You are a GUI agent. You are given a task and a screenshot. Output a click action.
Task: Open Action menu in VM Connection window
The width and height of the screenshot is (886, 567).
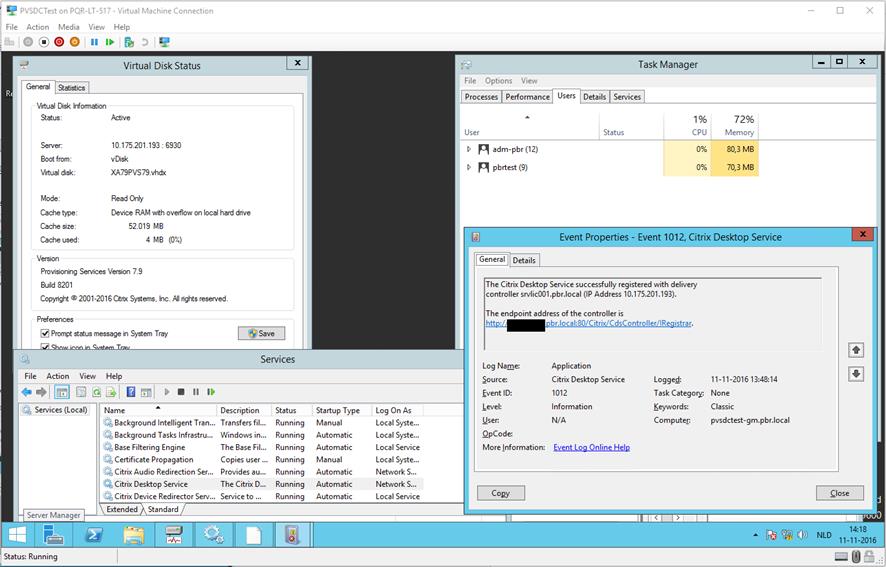coord(38,27)
